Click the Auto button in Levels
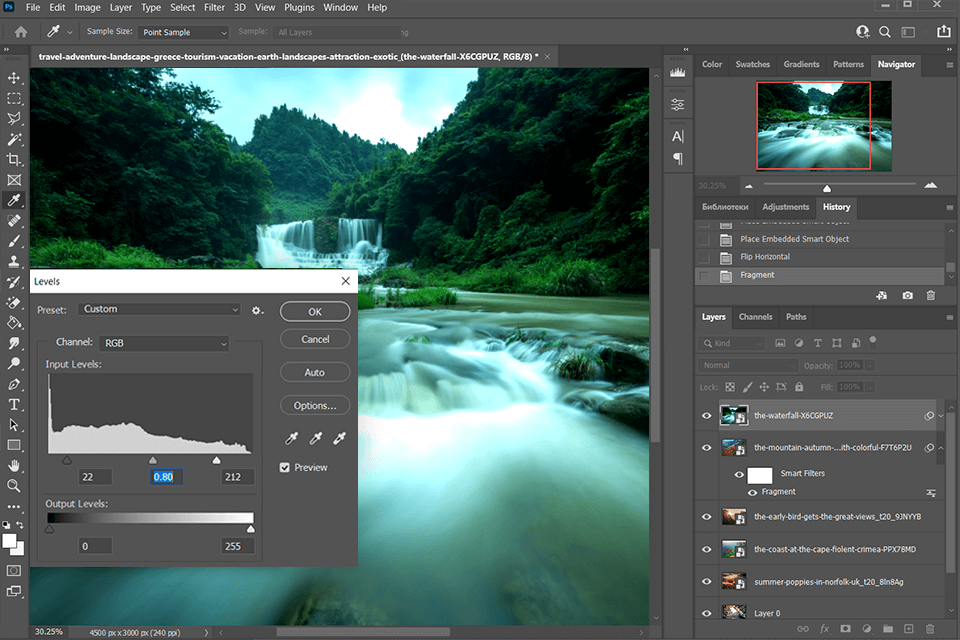Image resolution: width=960 pixels, height=640 pixels. pos(314,371)
